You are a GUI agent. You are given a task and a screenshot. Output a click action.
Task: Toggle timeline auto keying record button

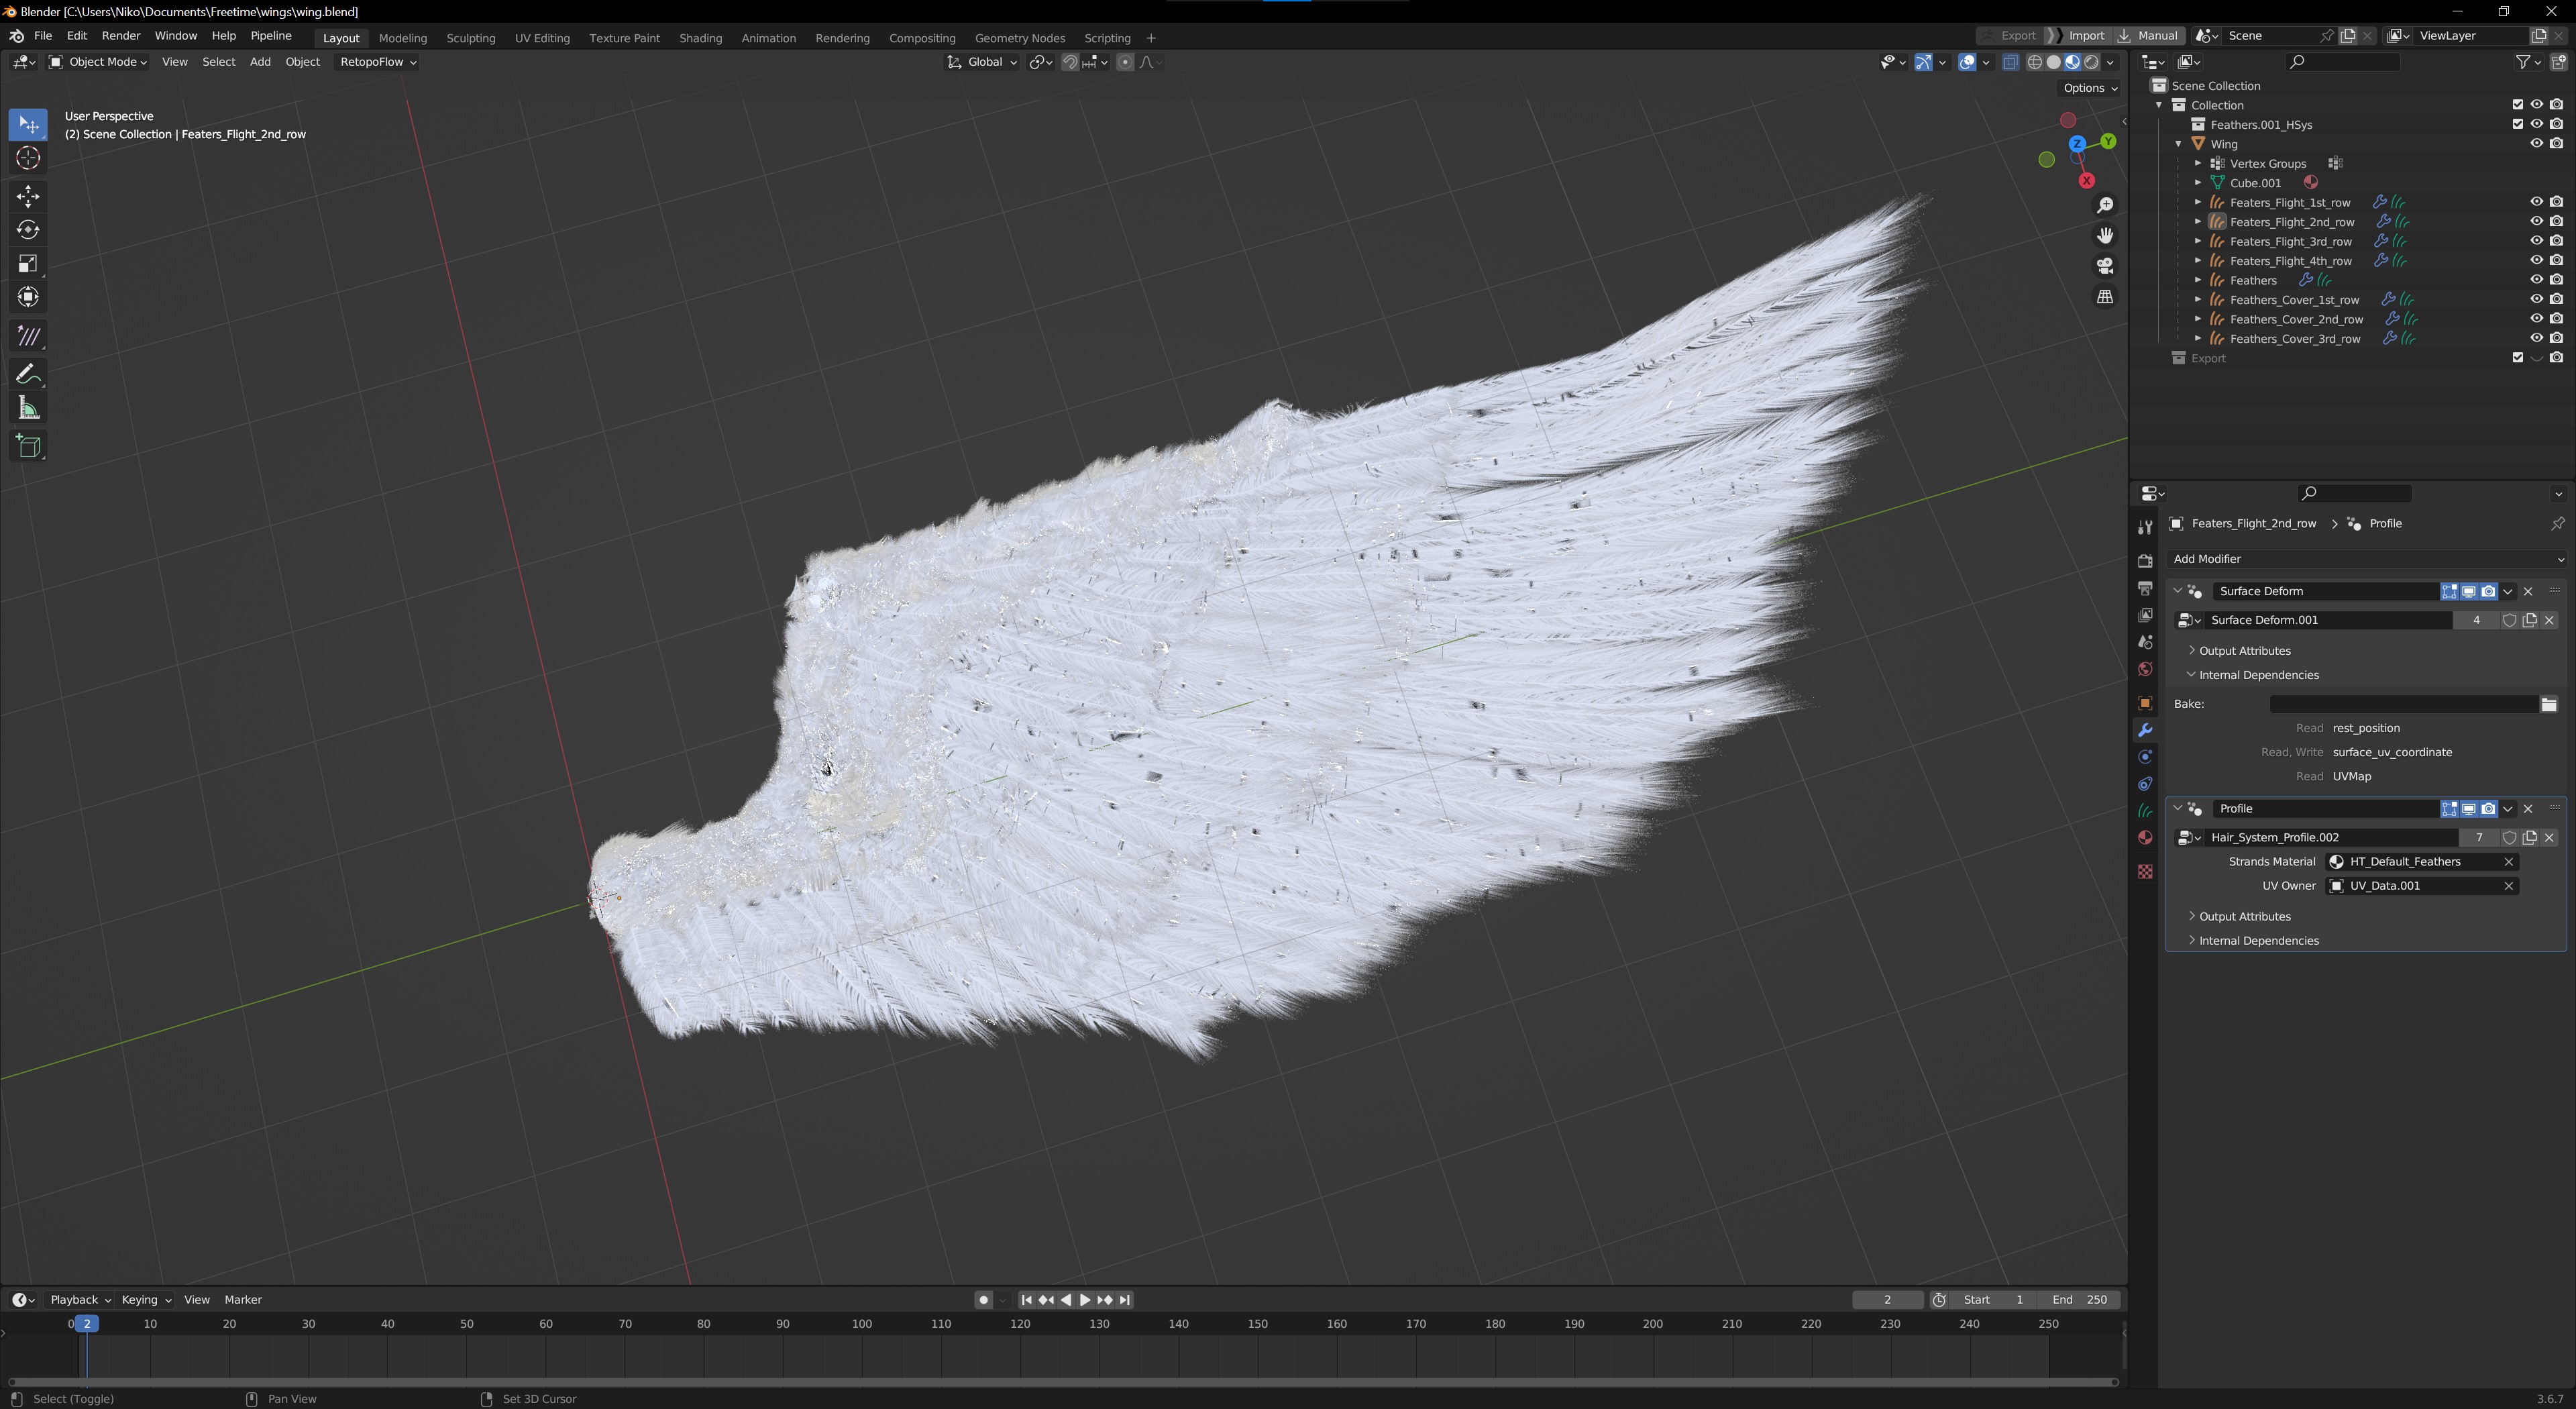coord(983,1300)
